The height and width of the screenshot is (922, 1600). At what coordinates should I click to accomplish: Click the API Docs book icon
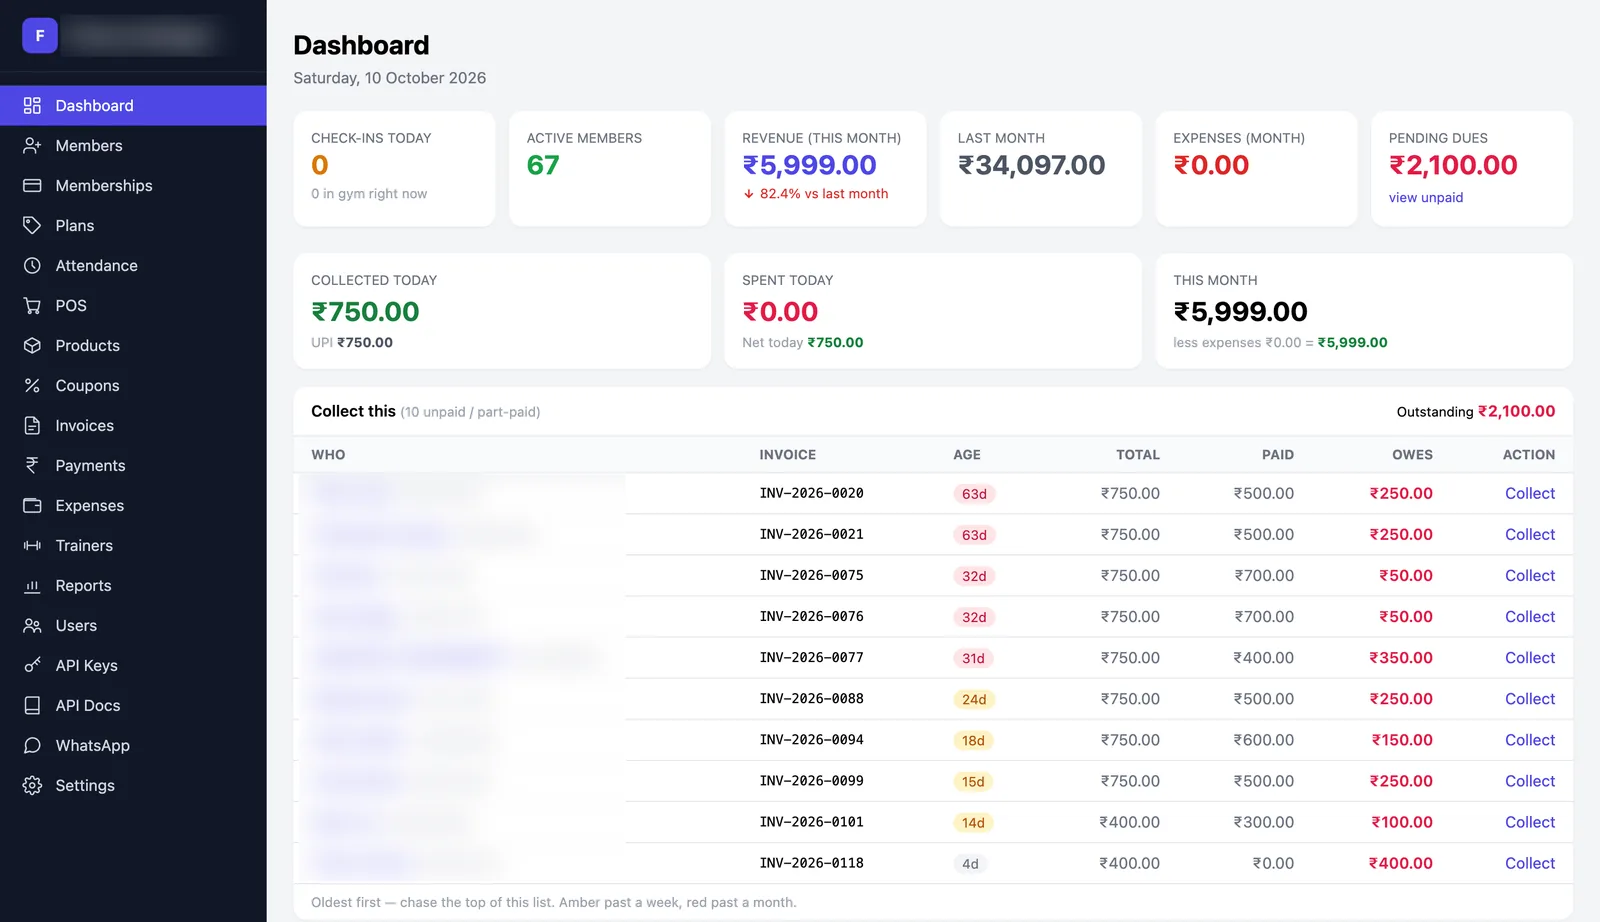click(32, 705)
